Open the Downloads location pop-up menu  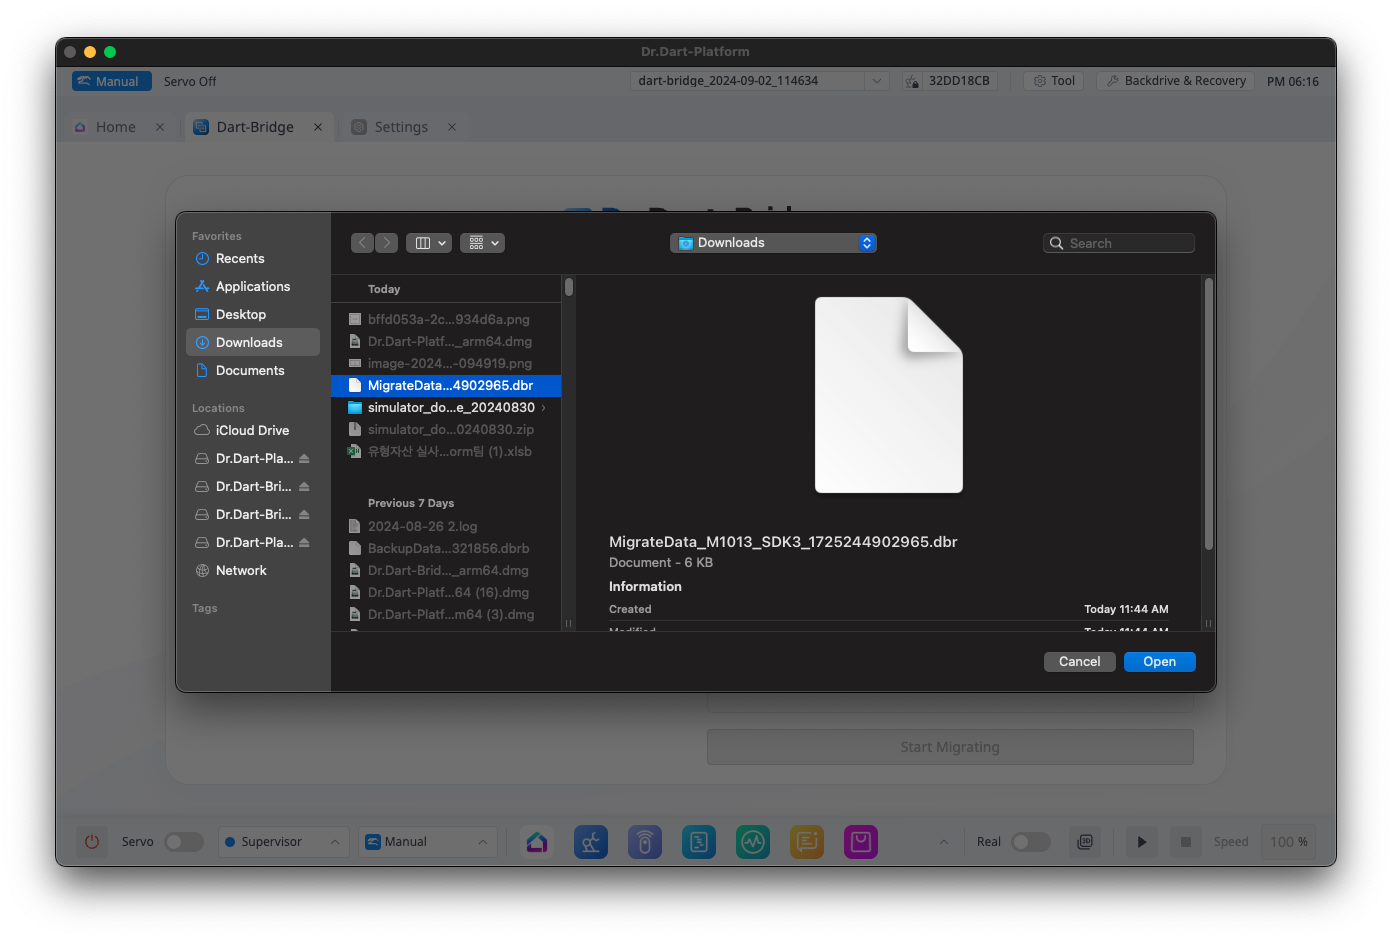coord(773,243)
